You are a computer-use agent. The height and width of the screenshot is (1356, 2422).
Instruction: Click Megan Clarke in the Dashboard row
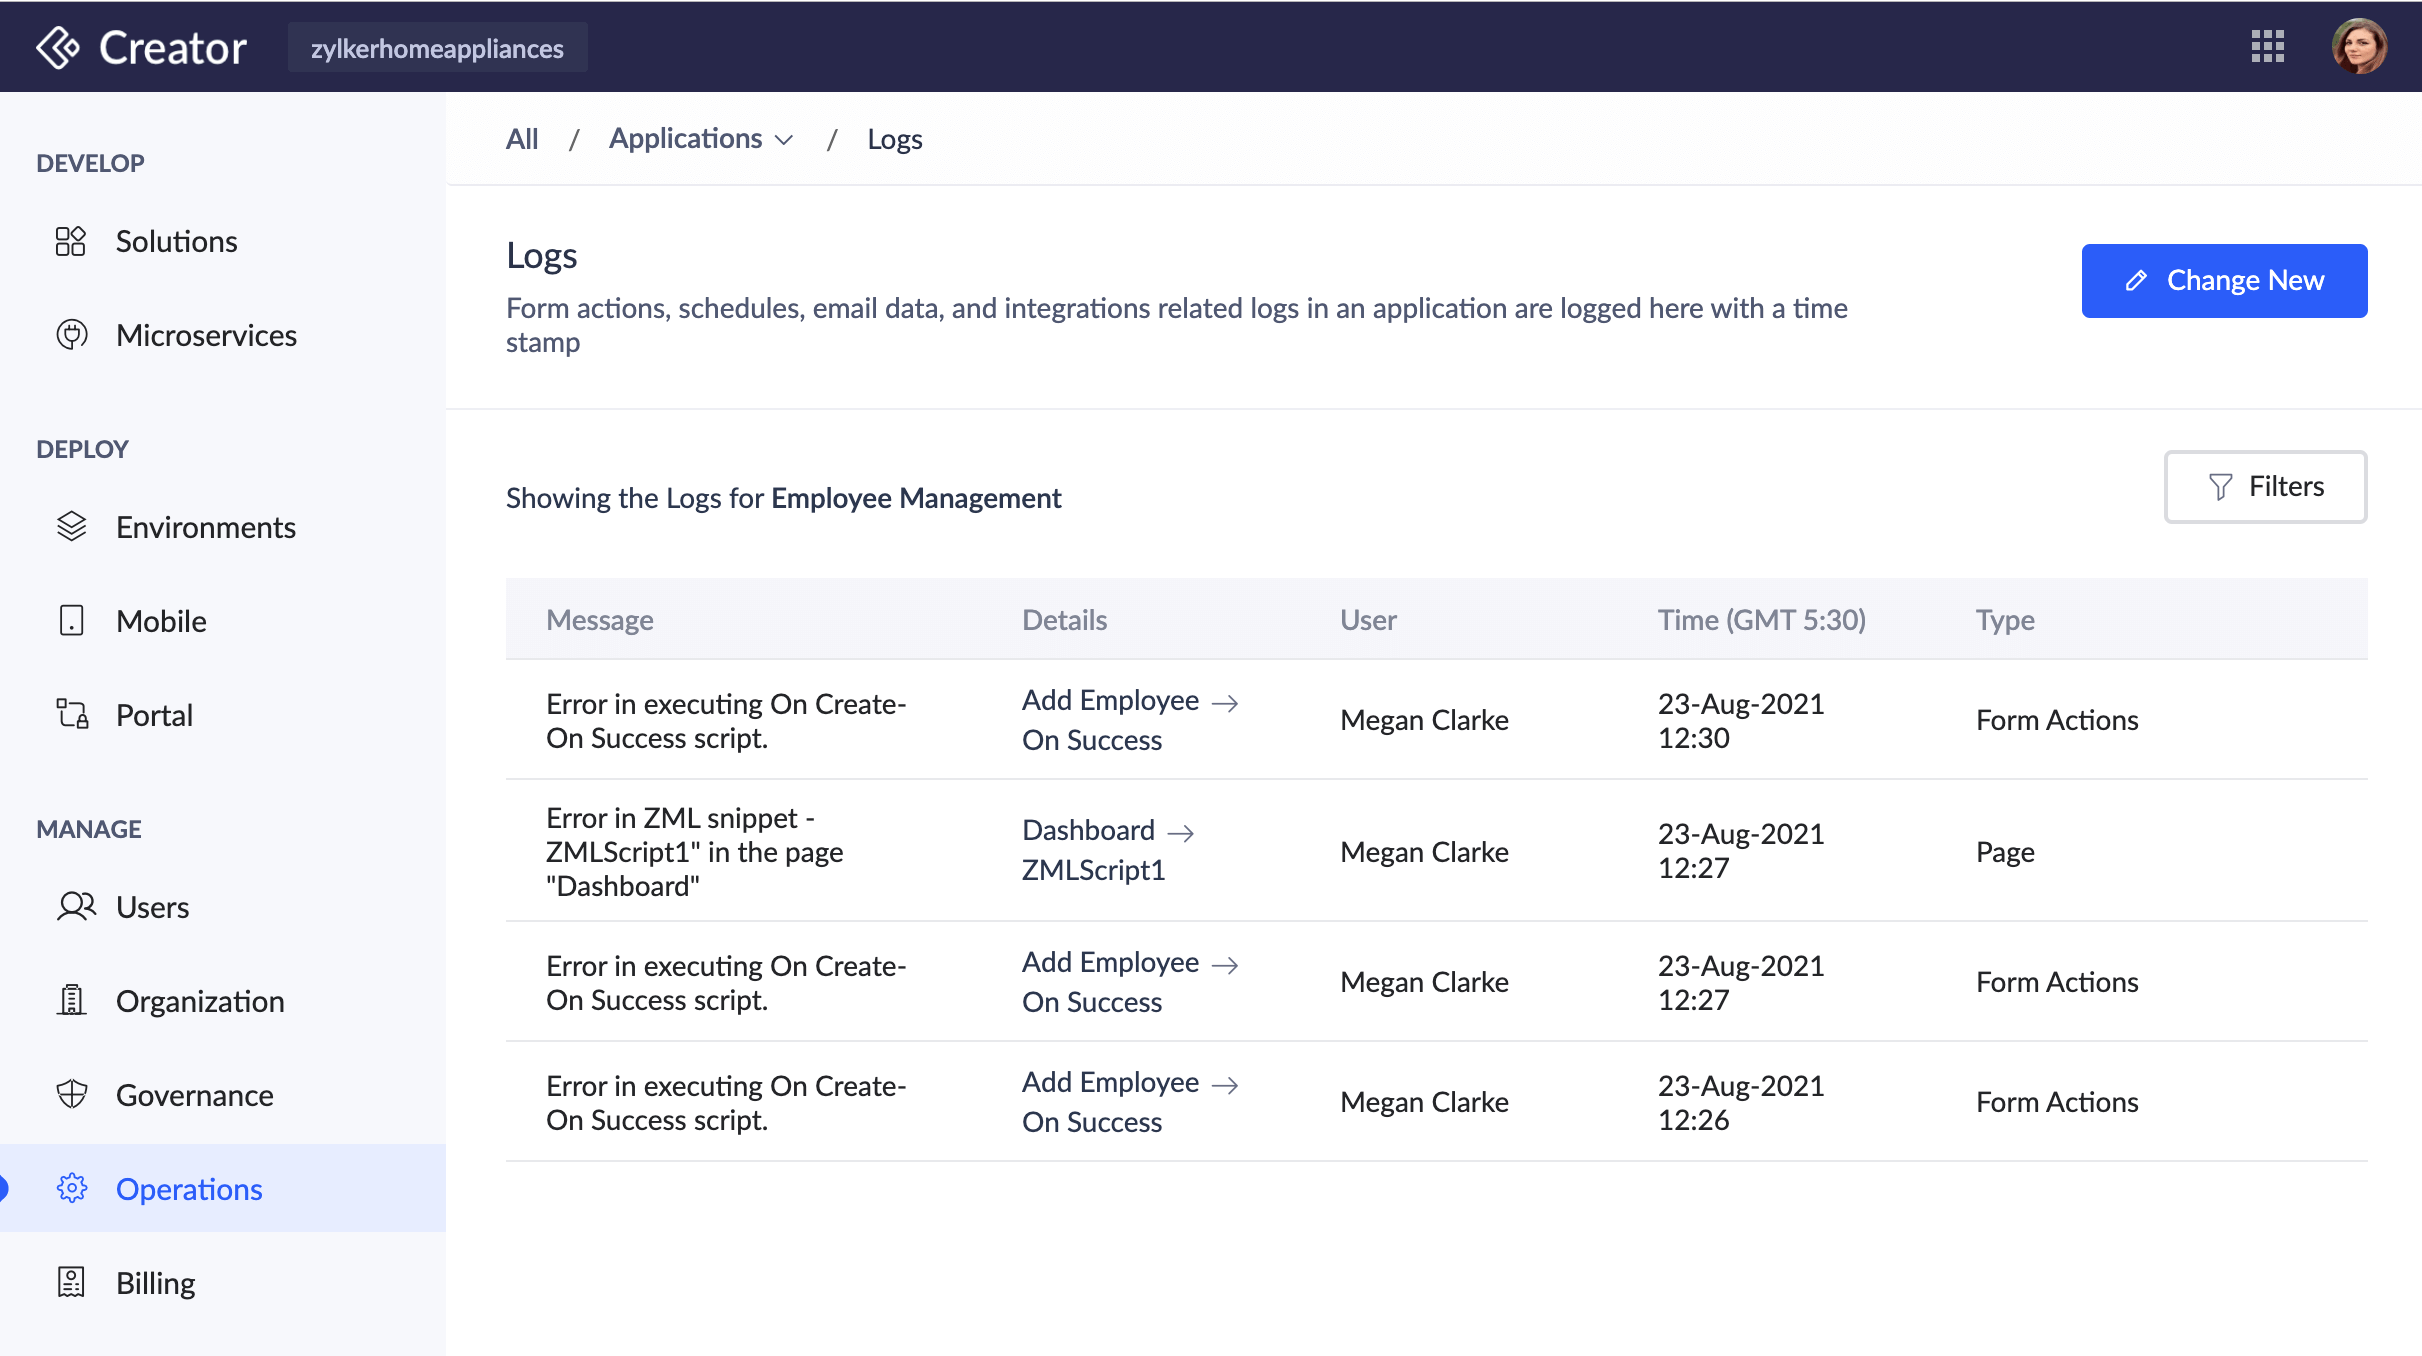pyautogui.click(x=1424, y=852)
